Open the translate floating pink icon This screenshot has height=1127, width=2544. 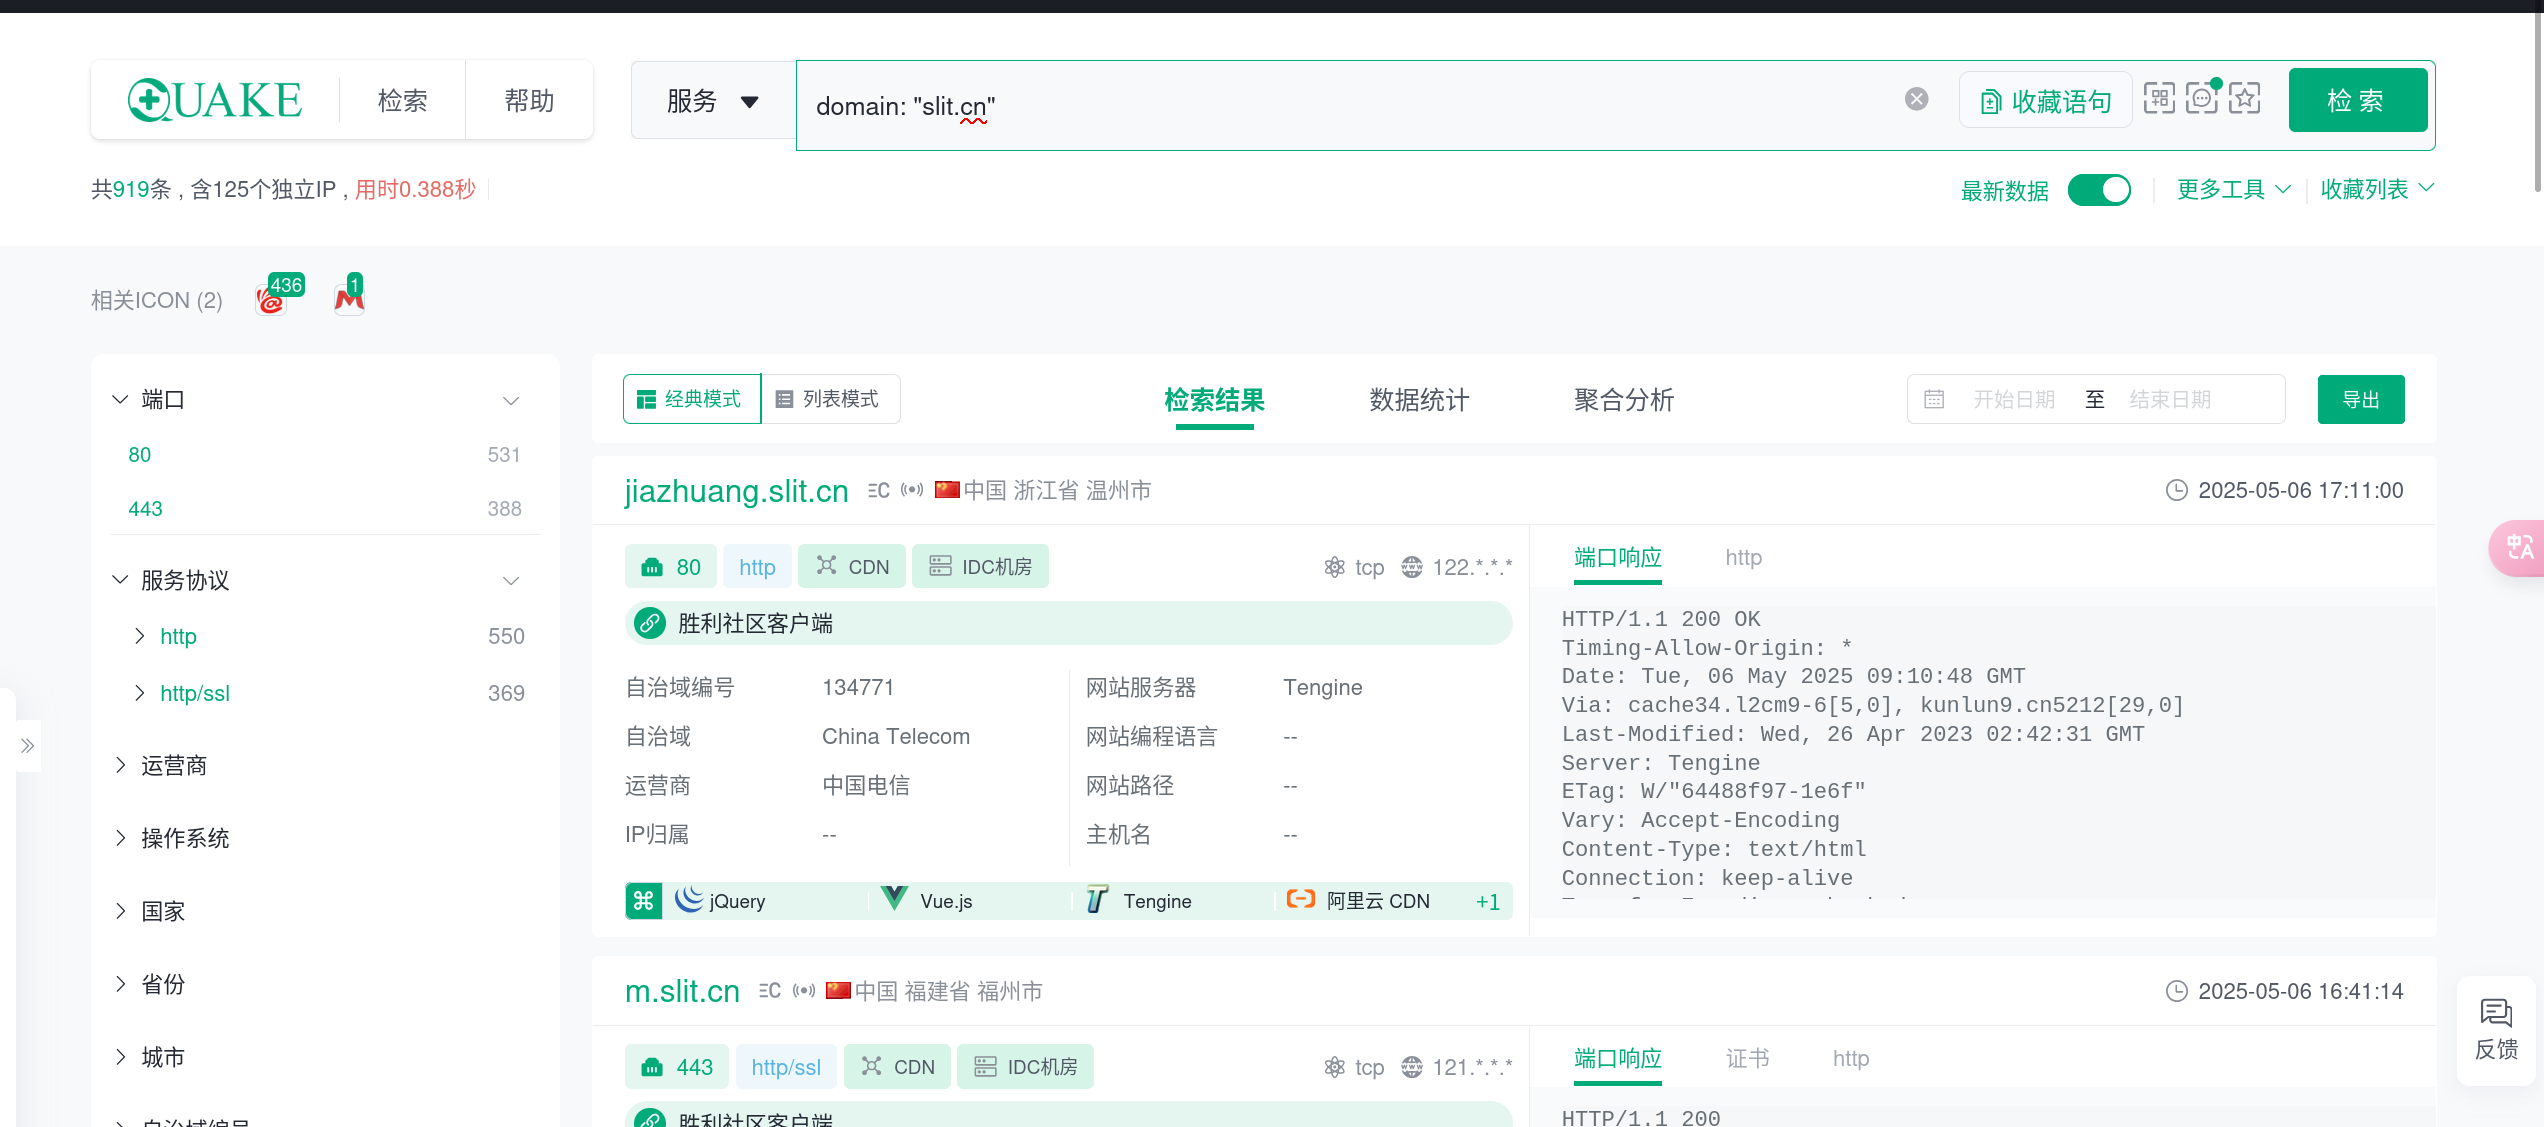[x=2518, y=547]
